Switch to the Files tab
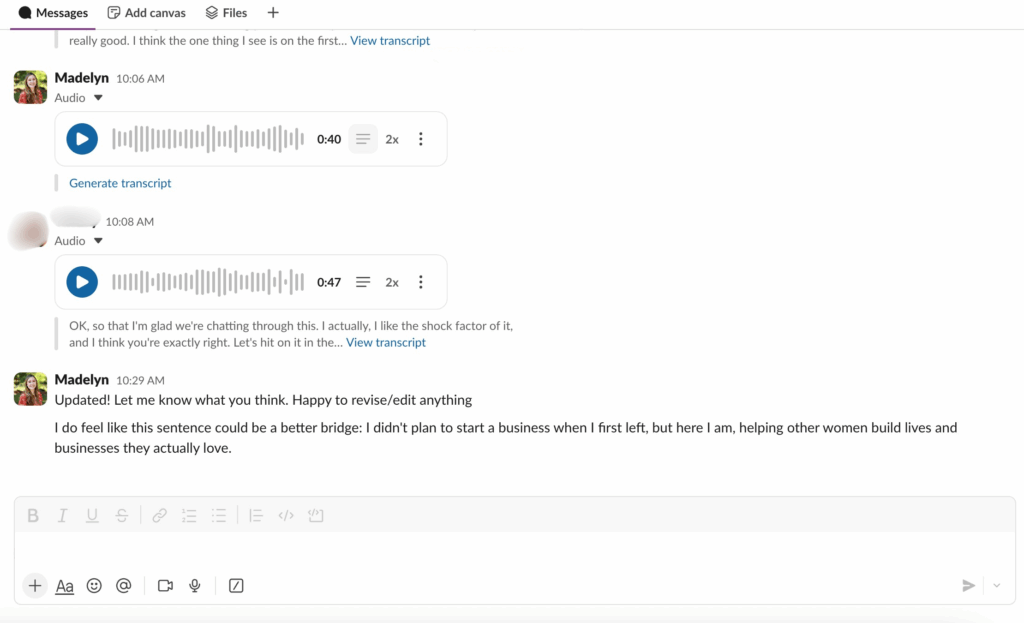 click(226, 12)
